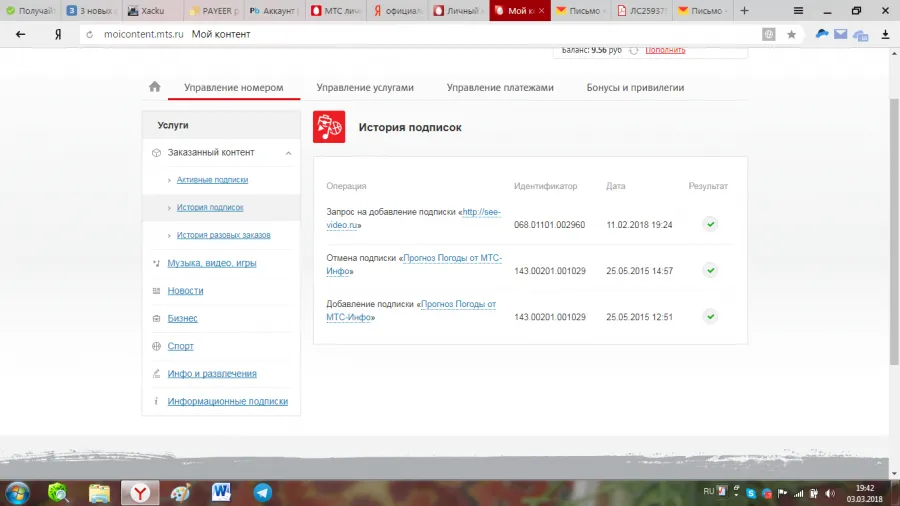
Task: Open Прогноз Погоды link in Отмена подписки row
Action: click(414, 264)
